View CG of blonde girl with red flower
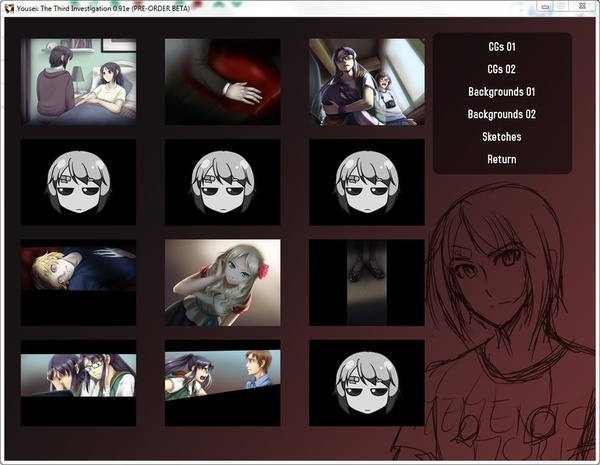Image resolution: width=600 pixels, height=465 pixels. [223, 282]
